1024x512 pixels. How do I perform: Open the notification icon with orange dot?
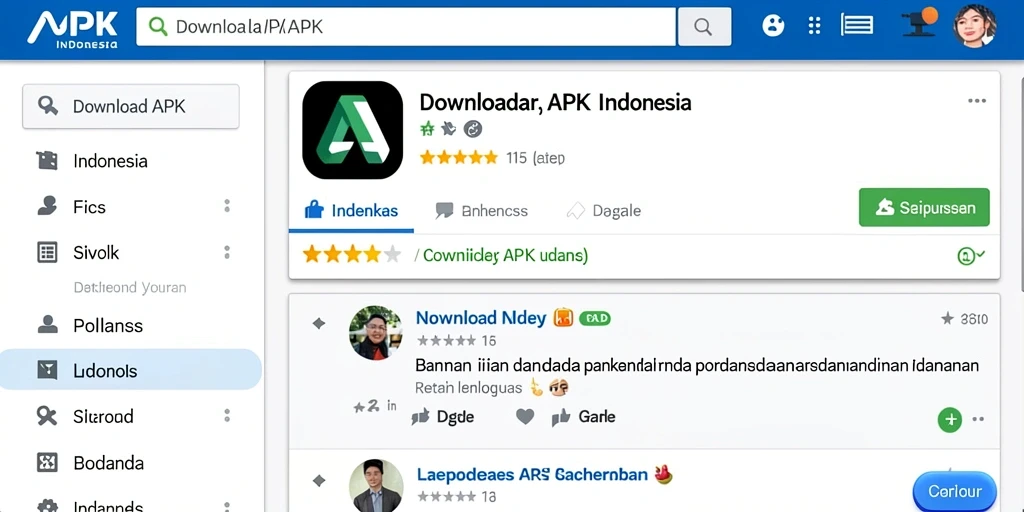(x=921, y=22)
